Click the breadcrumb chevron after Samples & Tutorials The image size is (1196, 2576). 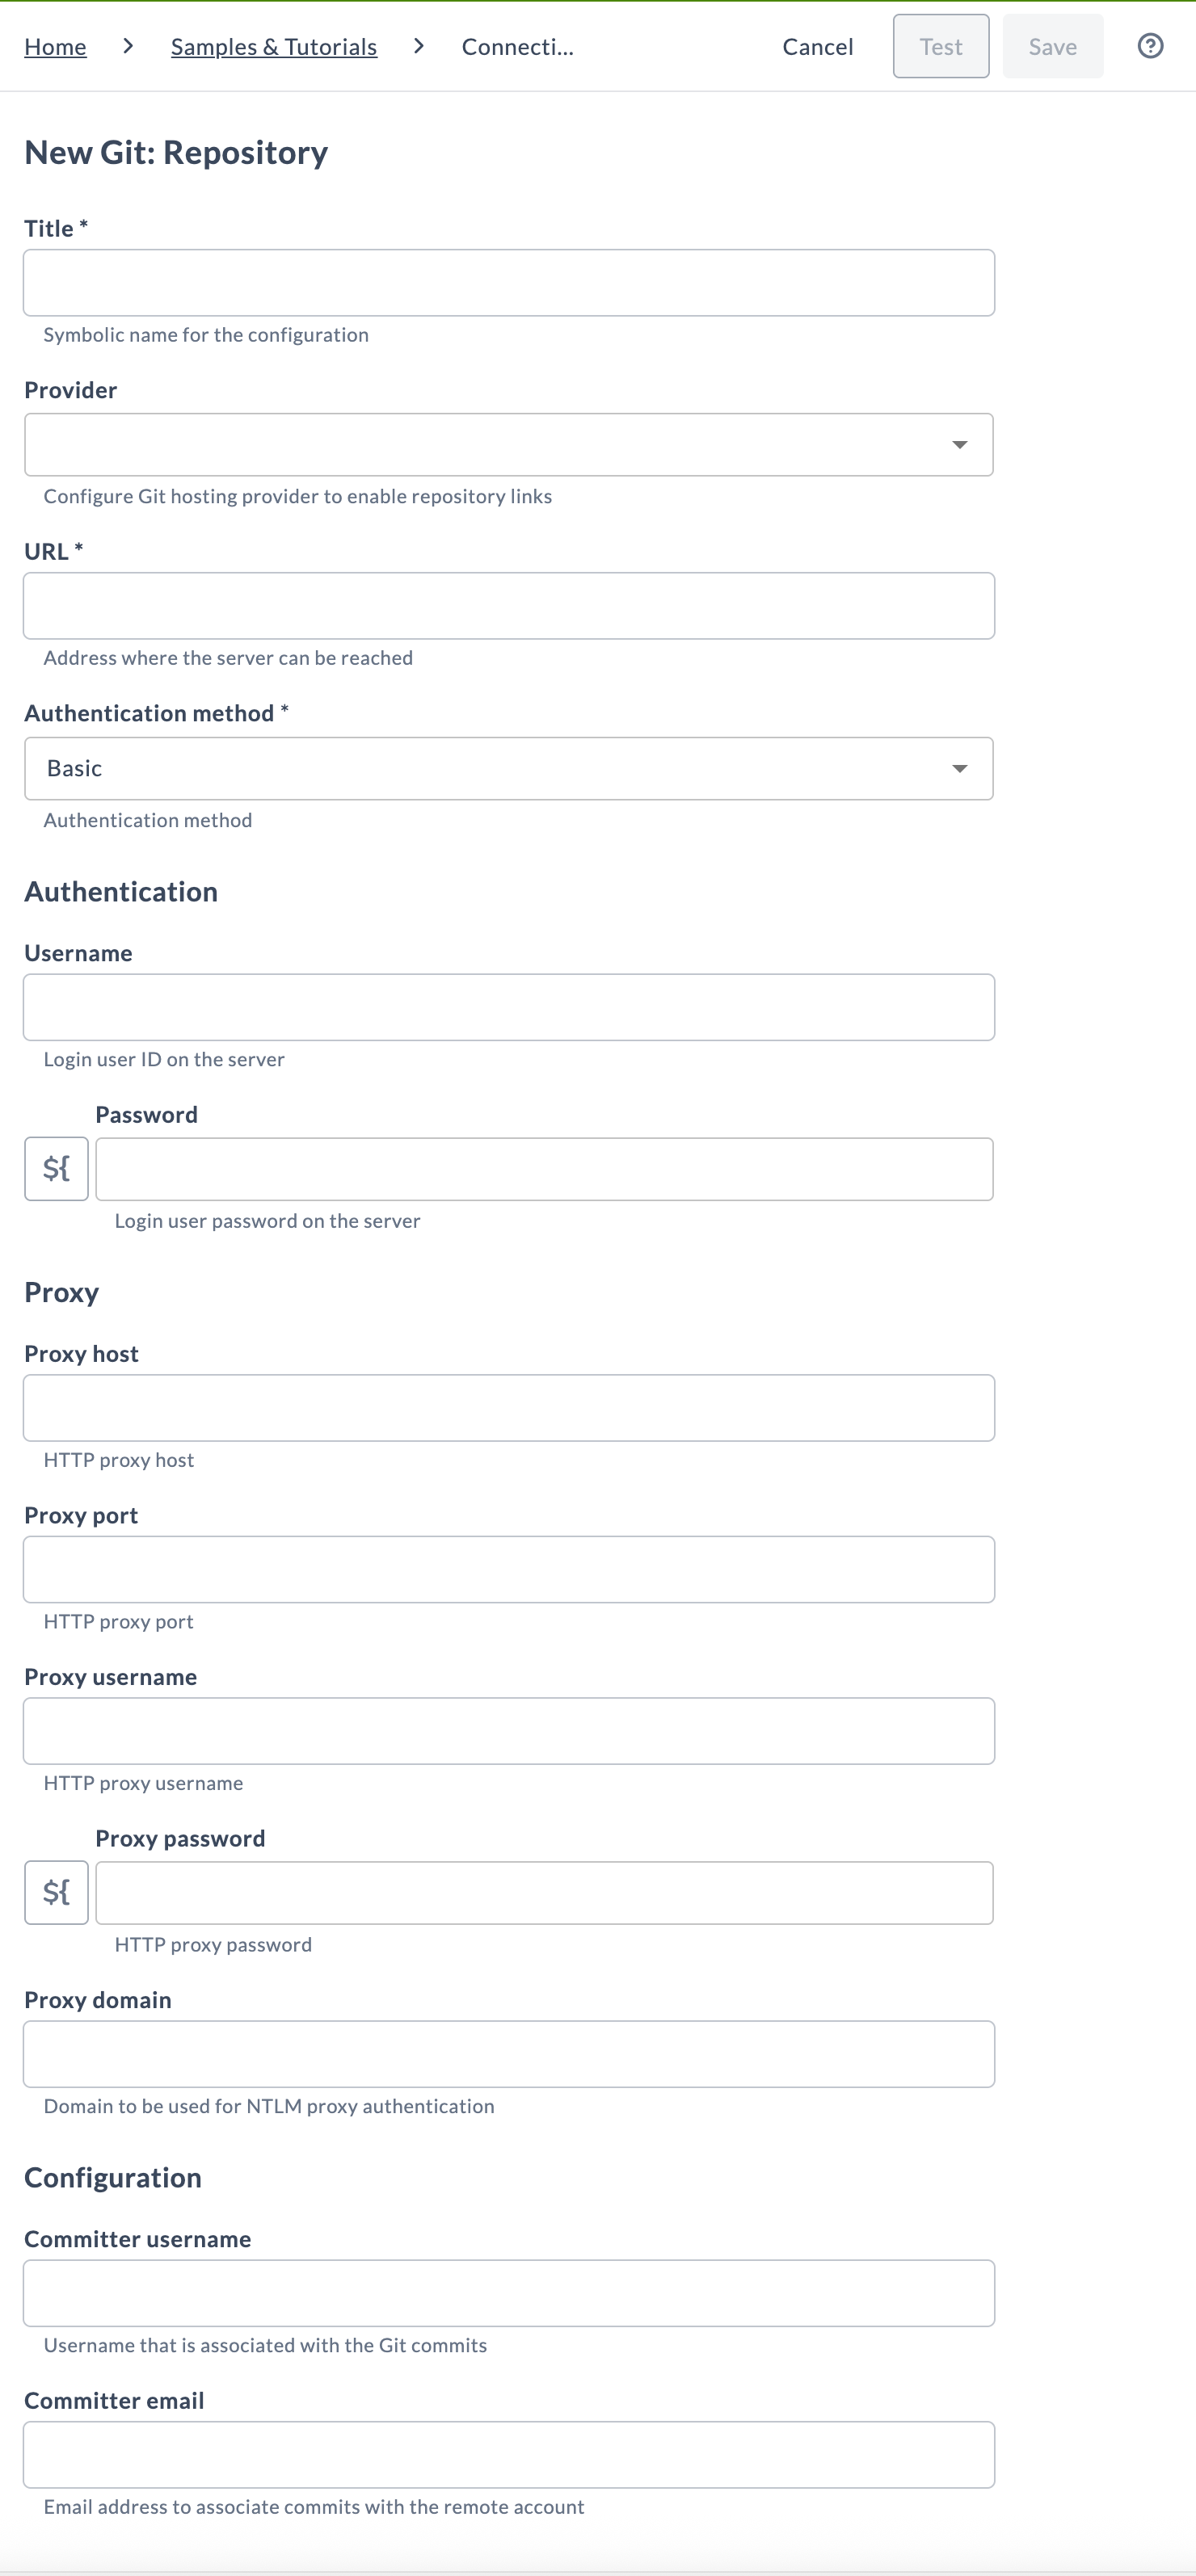pos(419,45)
